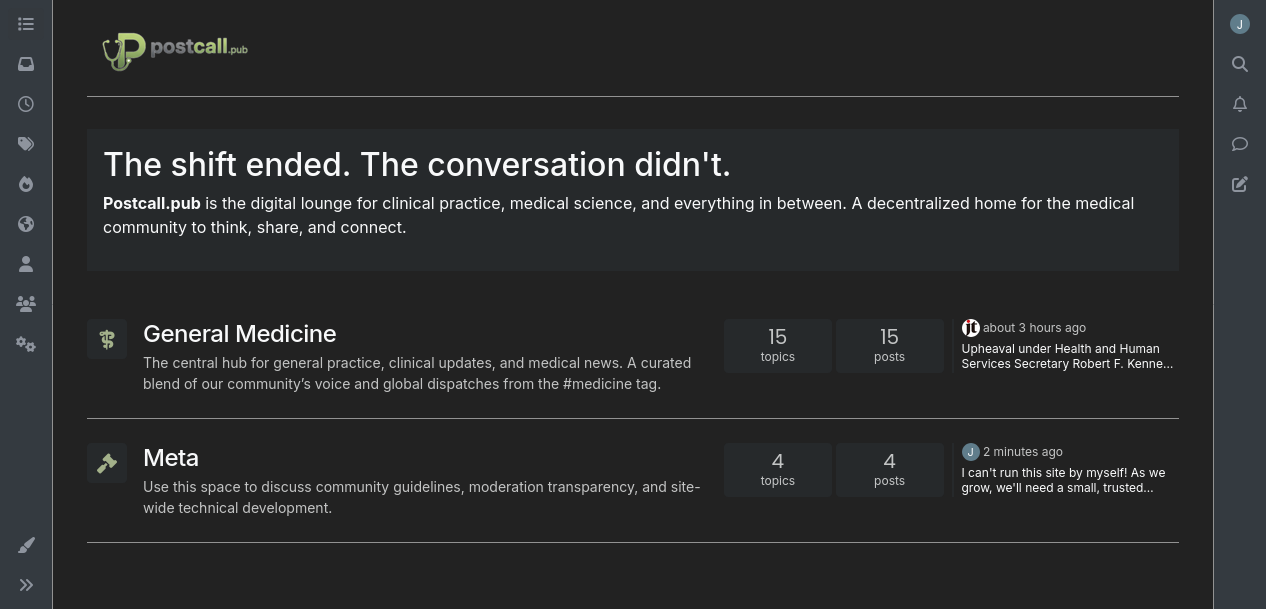Select the paintbrush skin switcher icon
The height and width of the screenshot is (609, 1266).
pos(26,545)
